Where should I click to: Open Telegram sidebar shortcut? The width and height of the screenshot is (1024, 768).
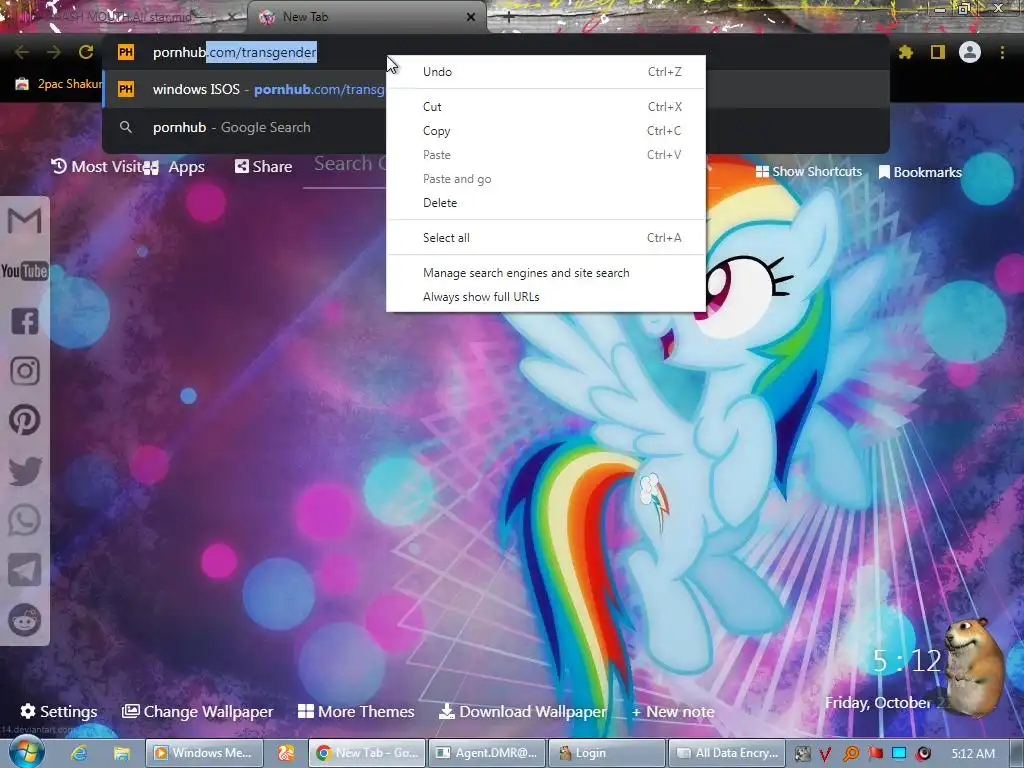click(x=25, y=570)
